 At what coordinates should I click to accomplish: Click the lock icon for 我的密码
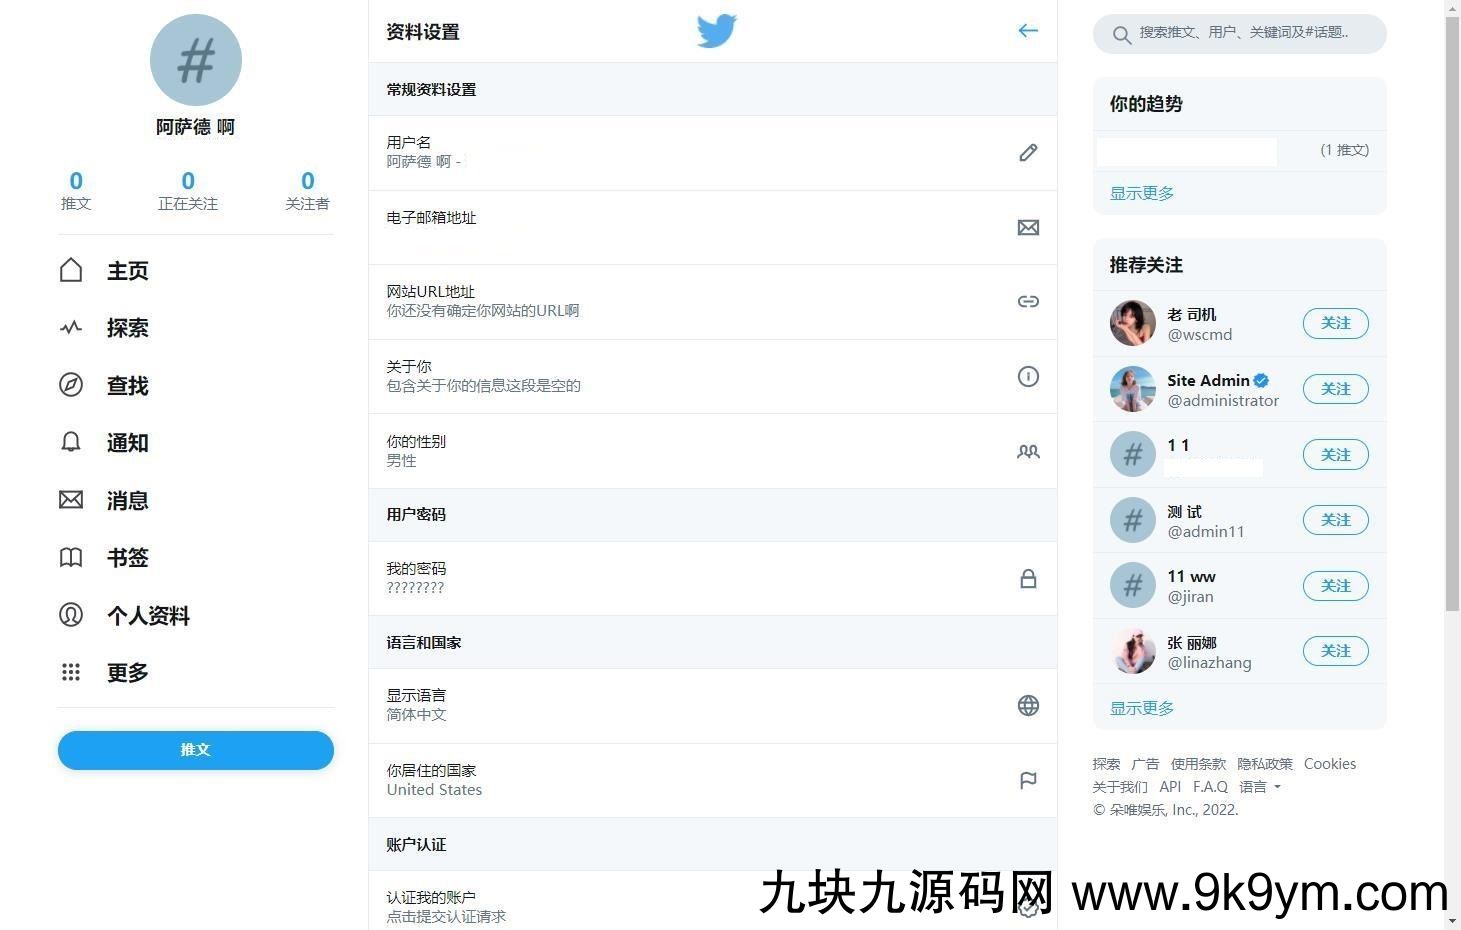(x=1028, y=579)
